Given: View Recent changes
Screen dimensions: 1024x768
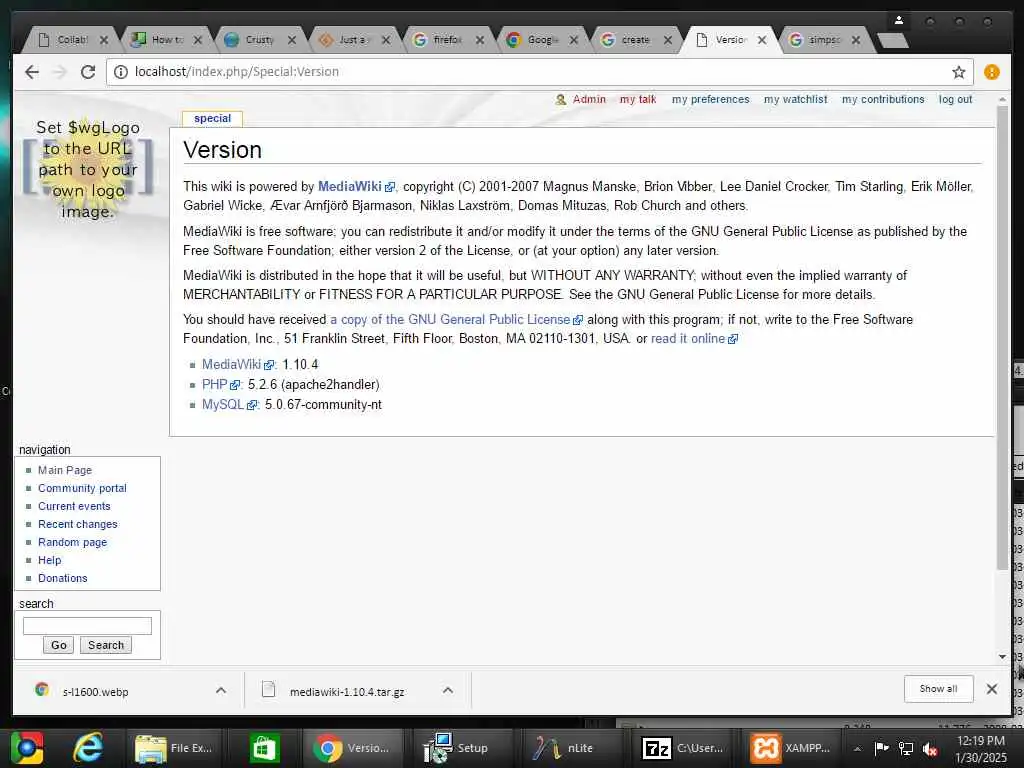Looking at the screenshot, I should (78, 524).
